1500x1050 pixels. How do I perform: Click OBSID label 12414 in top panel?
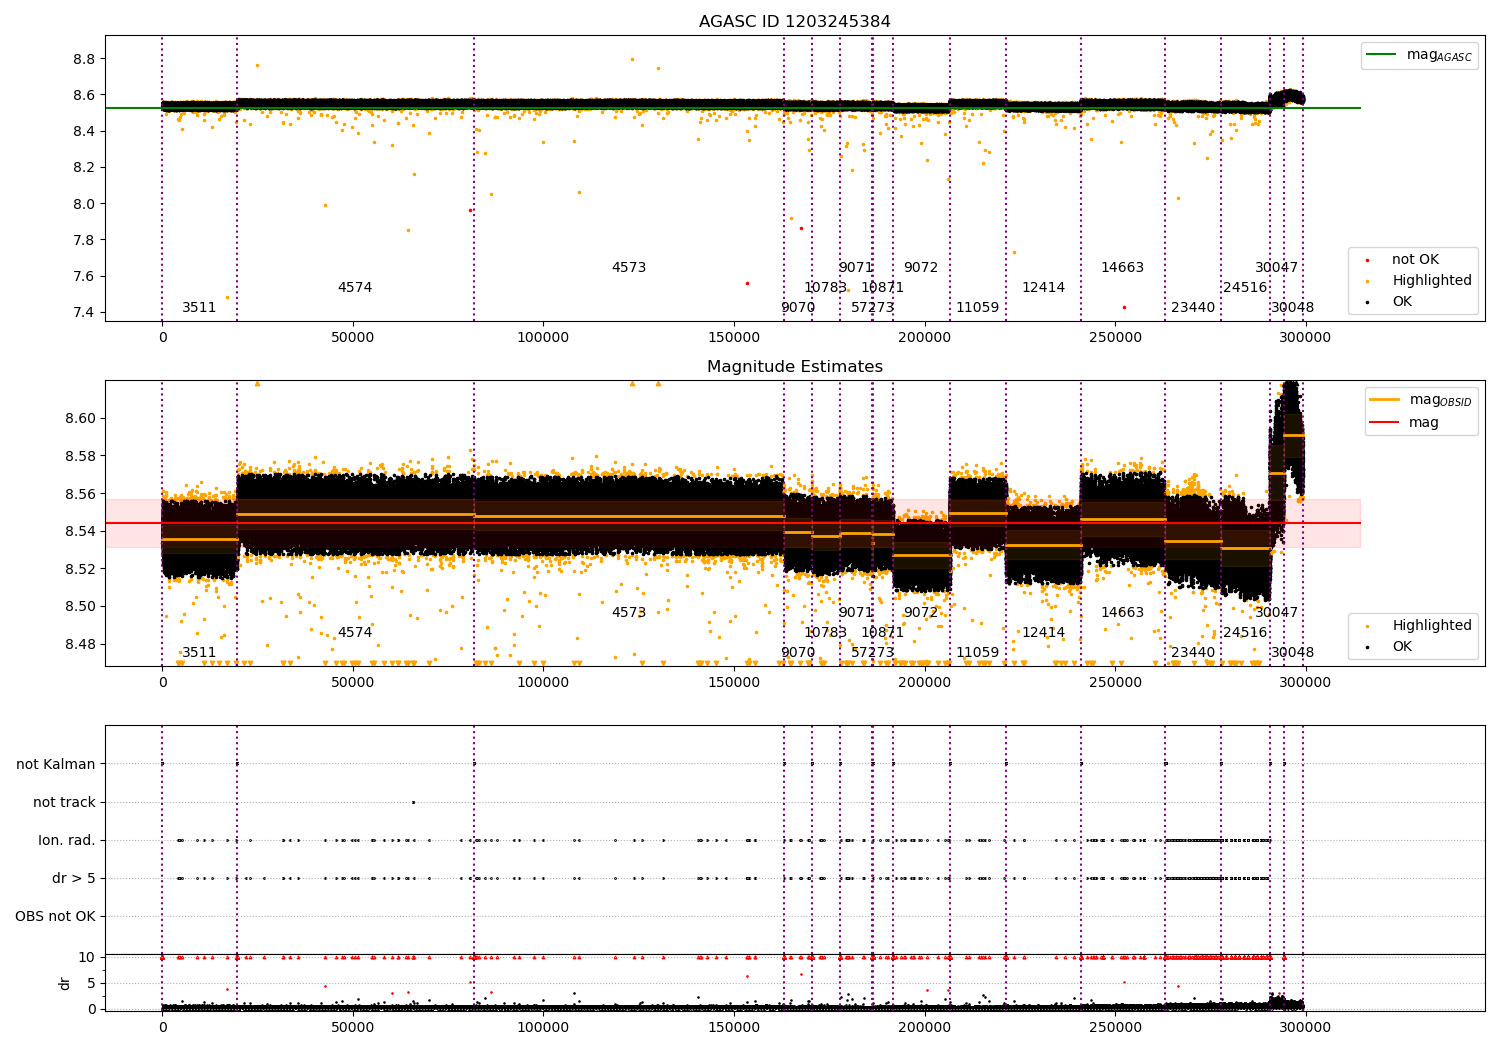pyautogui.click(x=1043, y=288)
